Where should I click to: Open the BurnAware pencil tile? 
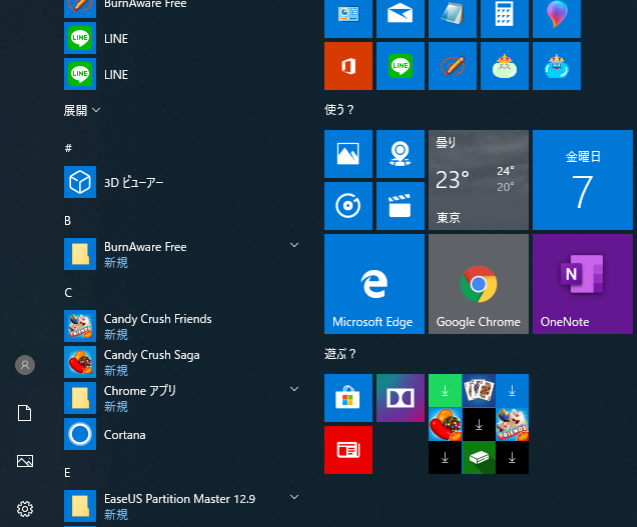point(452,66)
